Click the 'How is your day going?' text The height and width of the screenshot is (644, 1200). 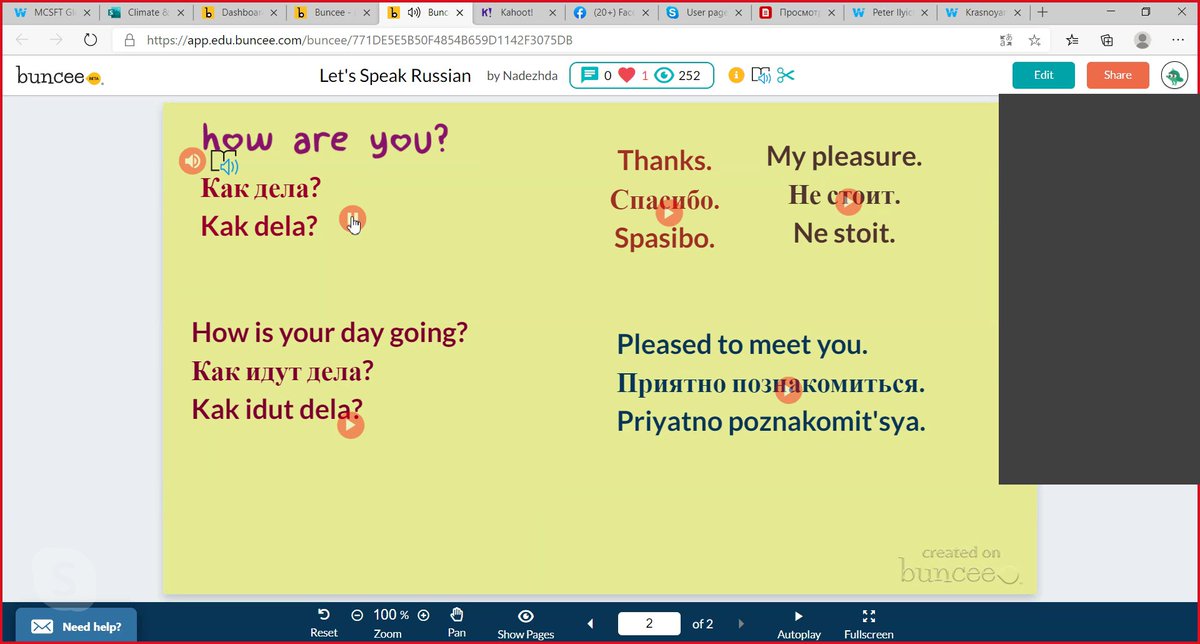click(x=329, y=333)
